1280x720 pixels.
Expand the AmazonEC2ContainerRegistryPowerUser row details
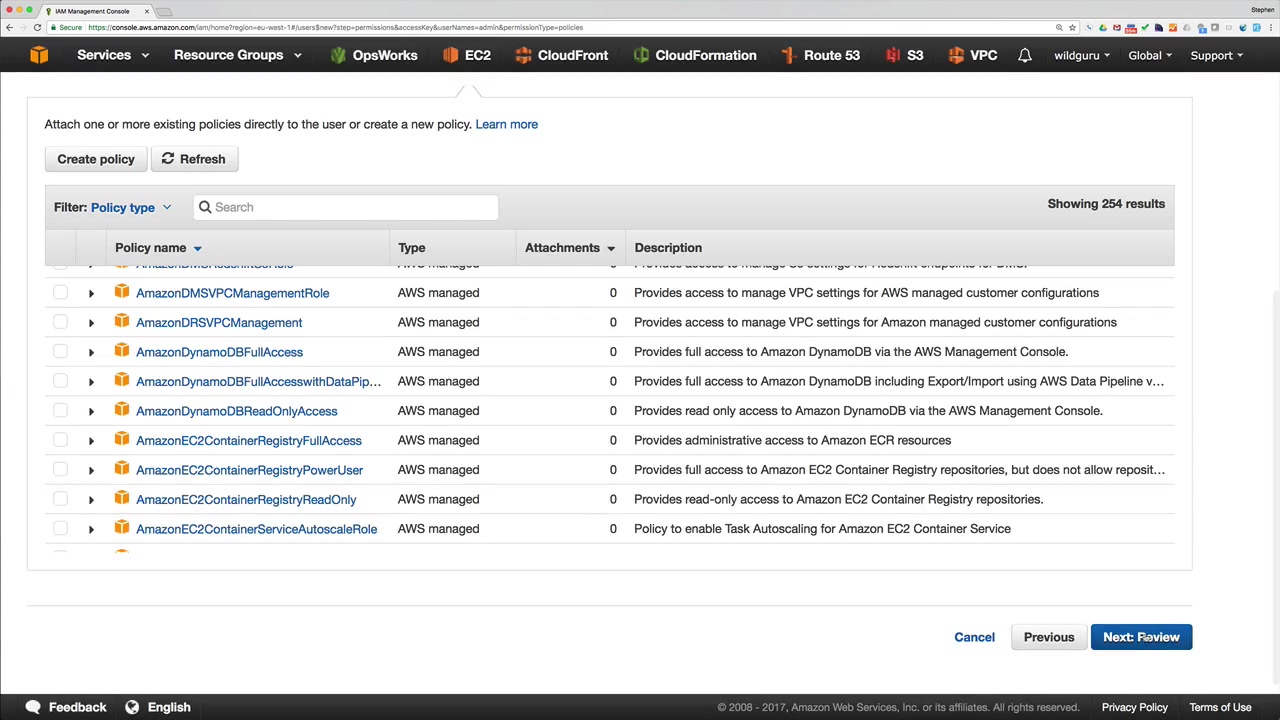click(91, 470)
